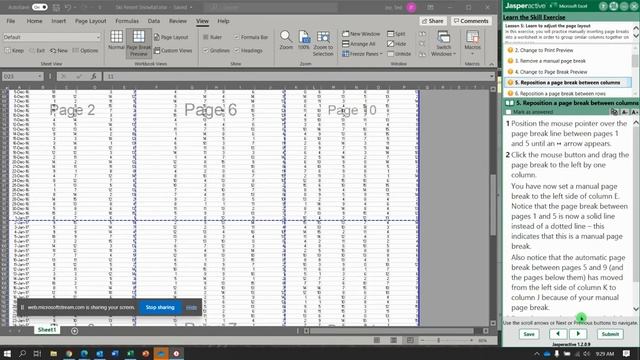The width and height of the screenshot is (640, 360).
Task: Click Stop sharing button
Action: coord(160,307)
